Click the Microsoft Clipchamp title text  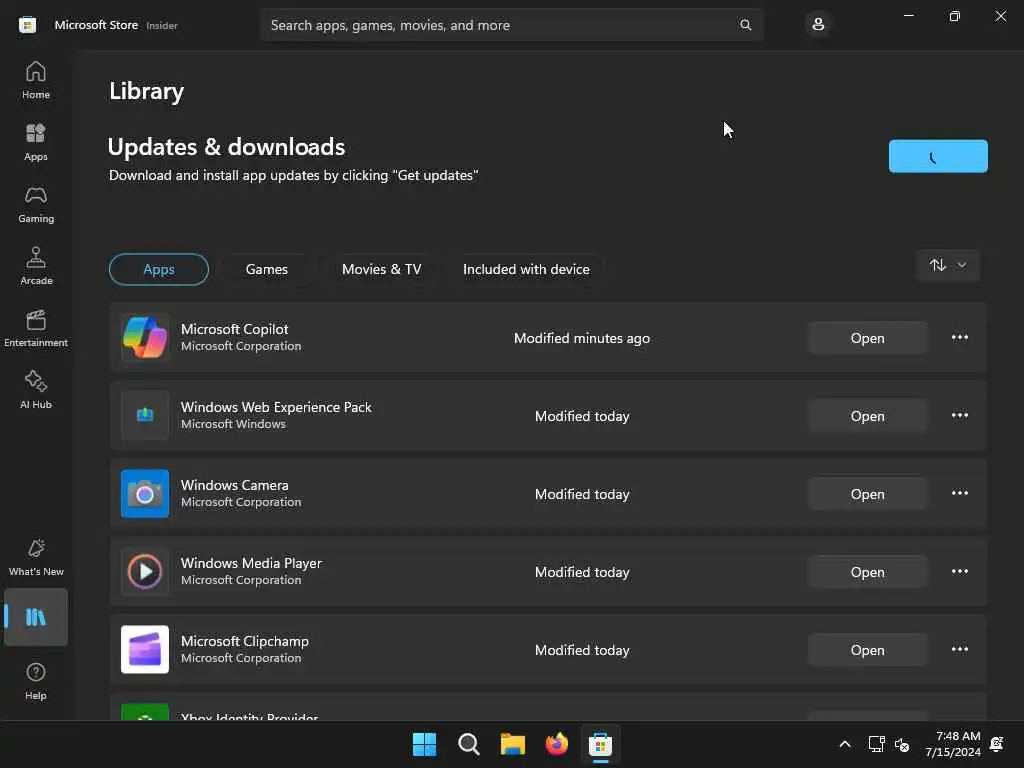pos(245,641)
